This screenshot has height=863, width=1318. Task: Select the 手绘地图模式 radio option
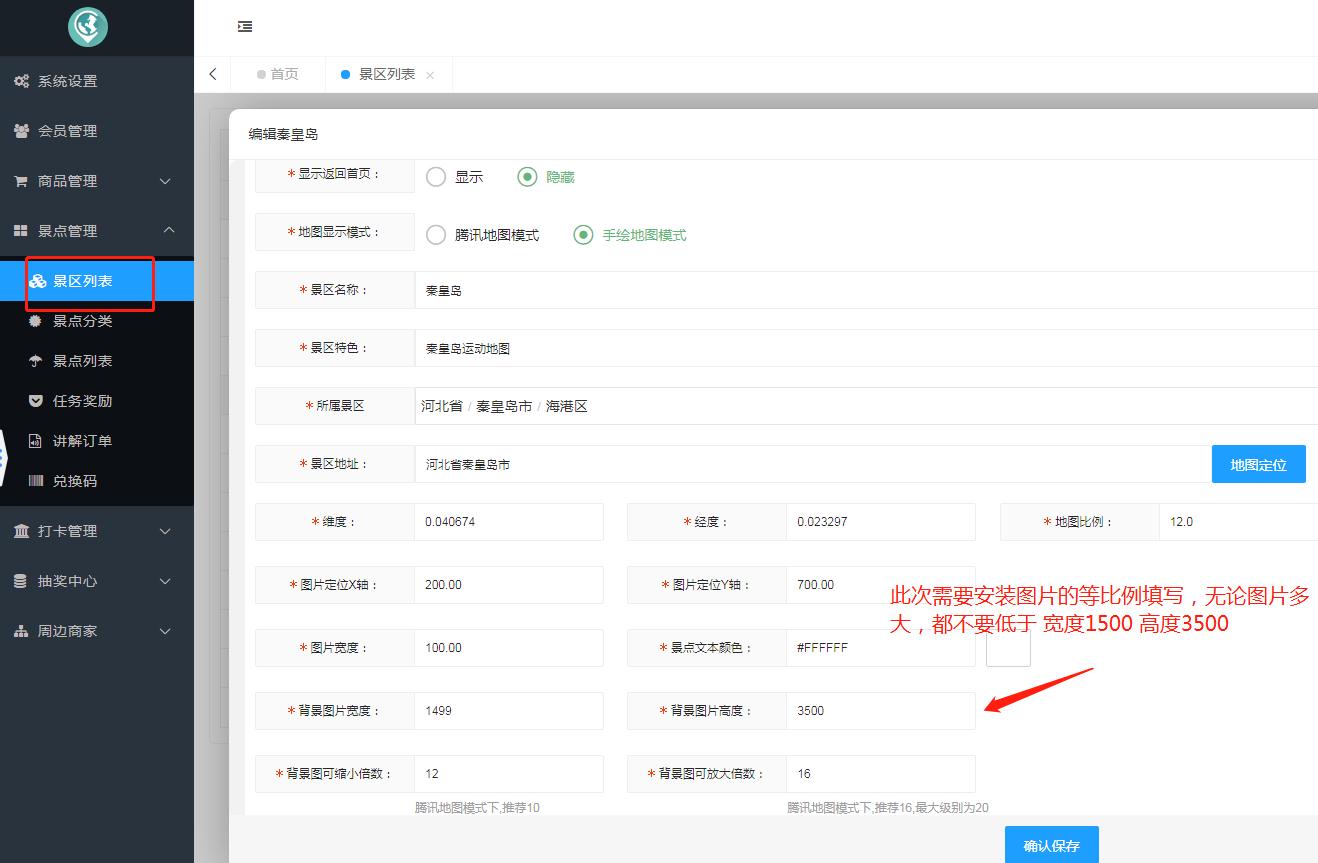pyautogui.click(x=583, y=235)
